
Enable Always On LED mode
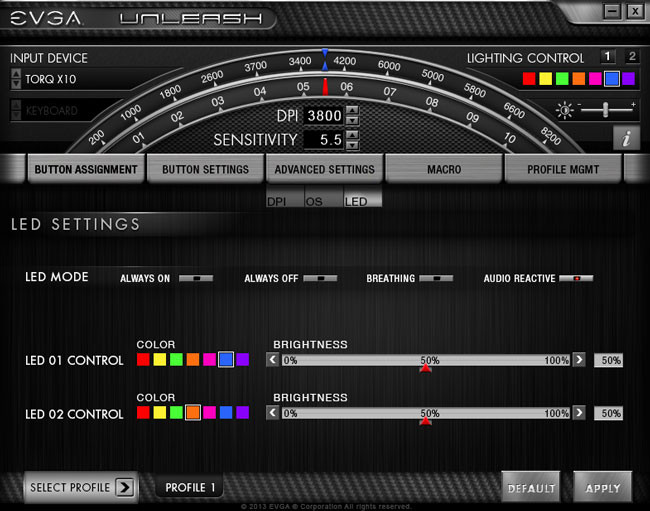[x=196, y=278]
